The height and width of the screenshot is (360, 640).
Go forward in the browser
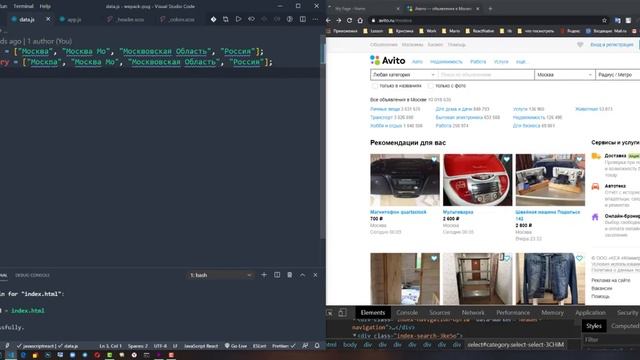339,20
